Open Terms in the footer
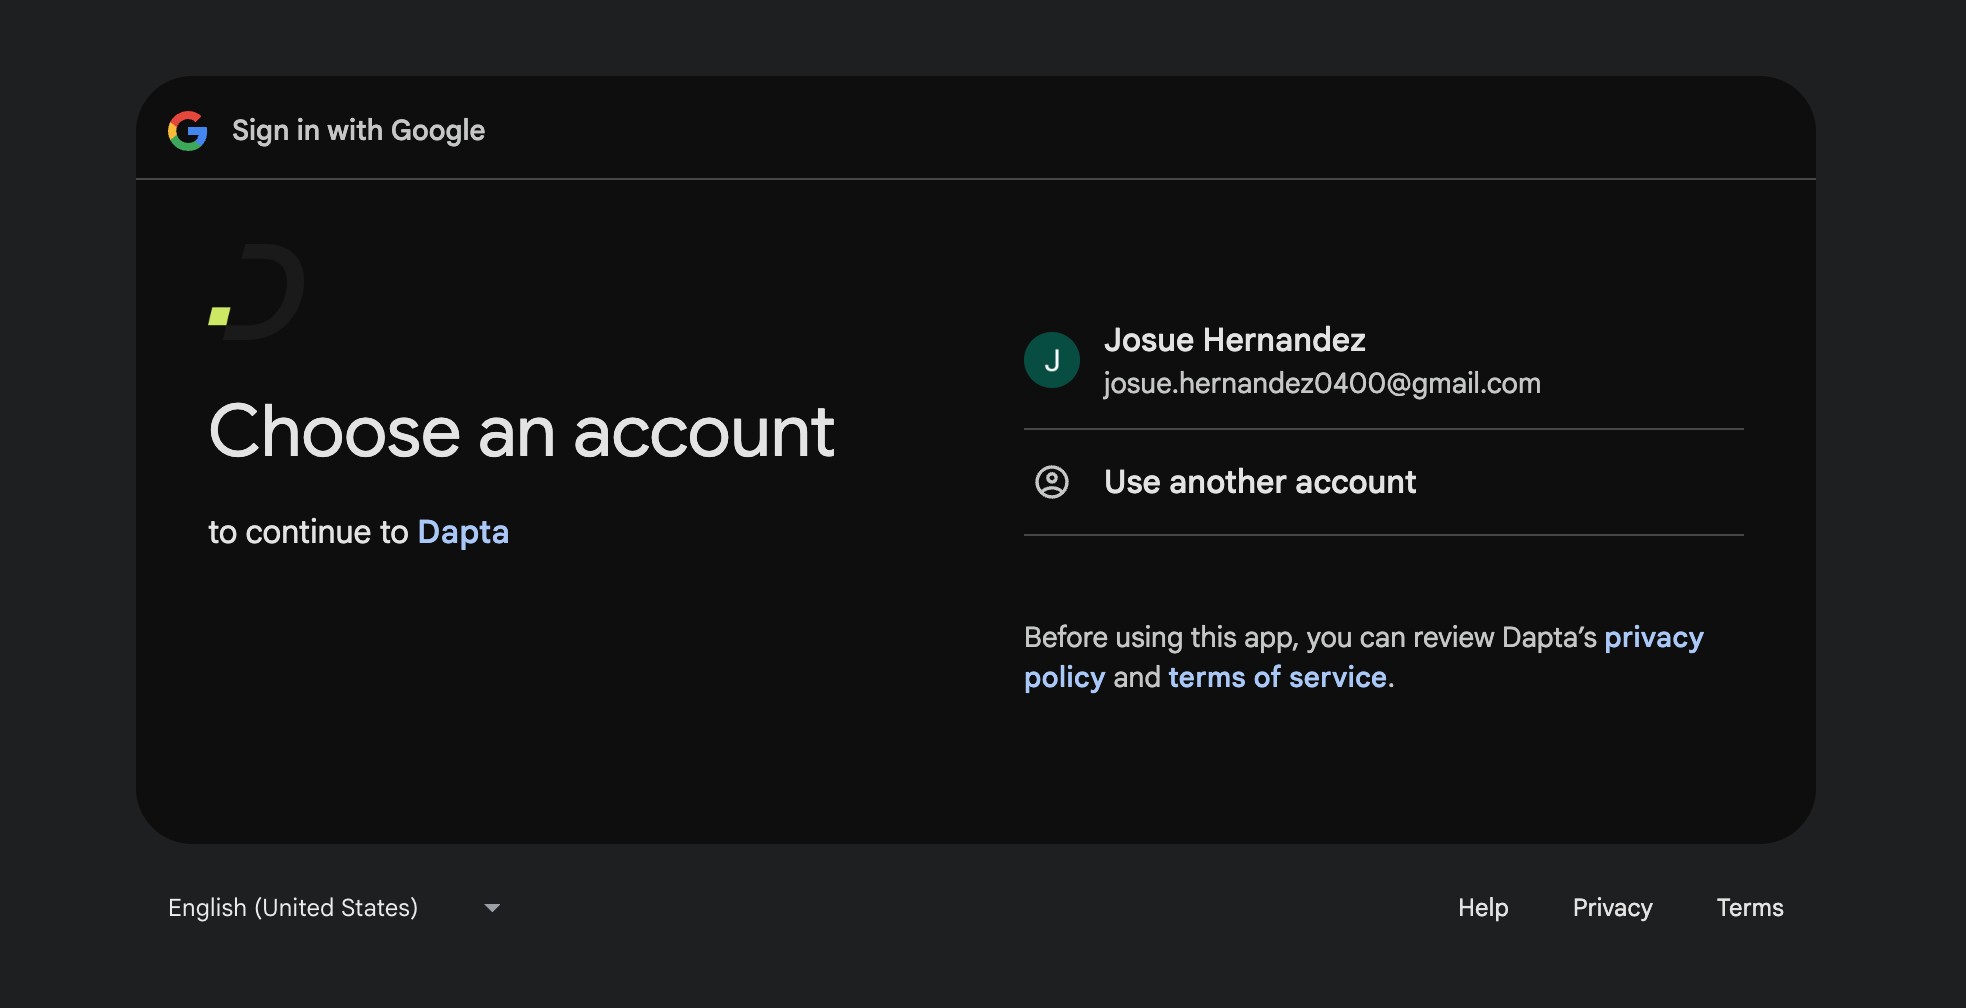This screenshot has width=1966, height=1008. [x=1749, y=908]
